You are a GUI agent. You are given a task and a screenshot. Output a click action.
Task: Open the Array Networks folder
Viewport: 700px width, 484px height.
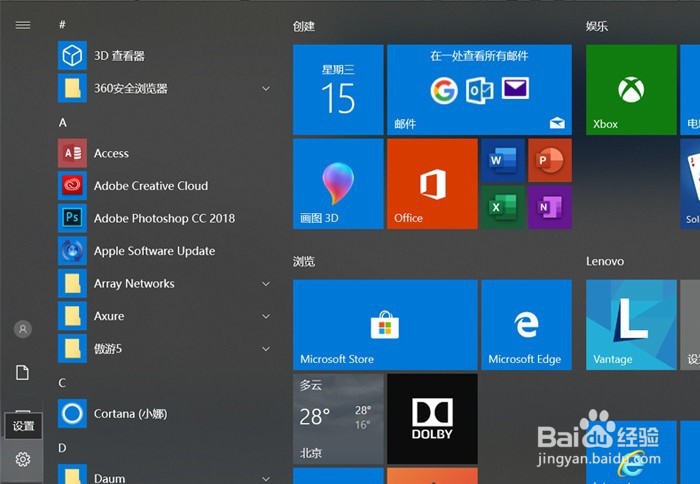tap(165, 284)
